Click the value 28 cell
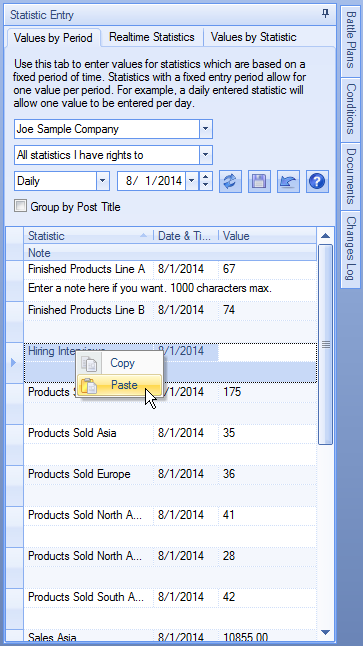The height and width of the screenshot is (646, 363). point(267,556)
